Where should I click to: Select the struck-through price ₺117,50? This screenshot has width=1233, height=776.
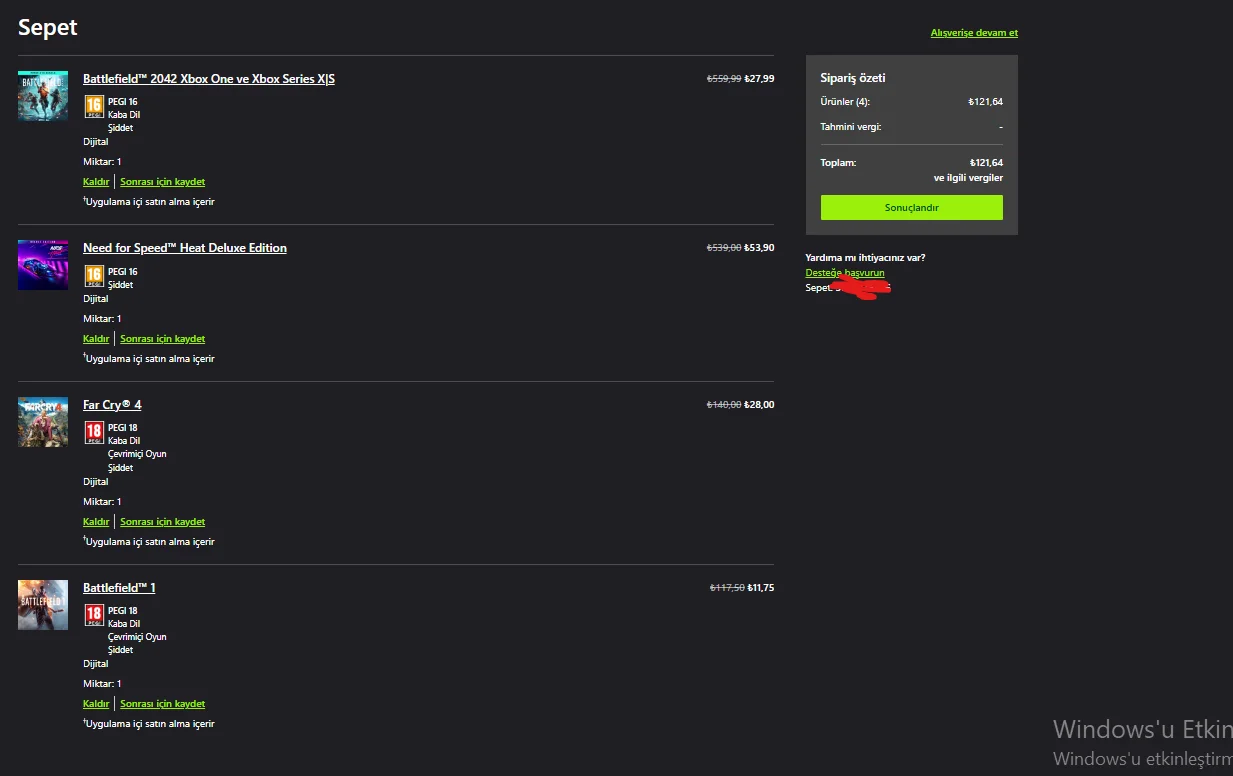[x=727, y=588]
